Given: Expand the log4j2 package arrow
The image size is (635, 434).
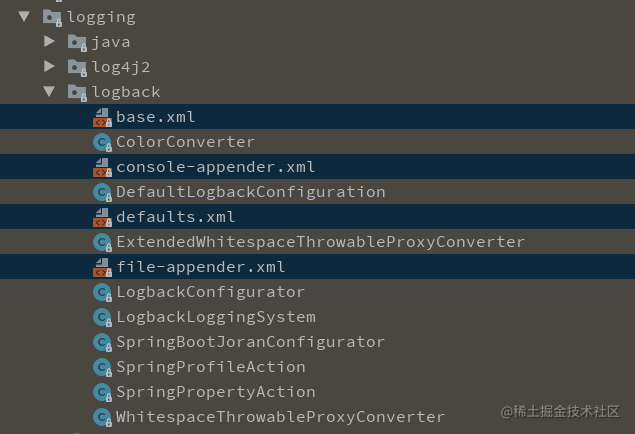Looking at the screenshot, I should click(49, 67).
